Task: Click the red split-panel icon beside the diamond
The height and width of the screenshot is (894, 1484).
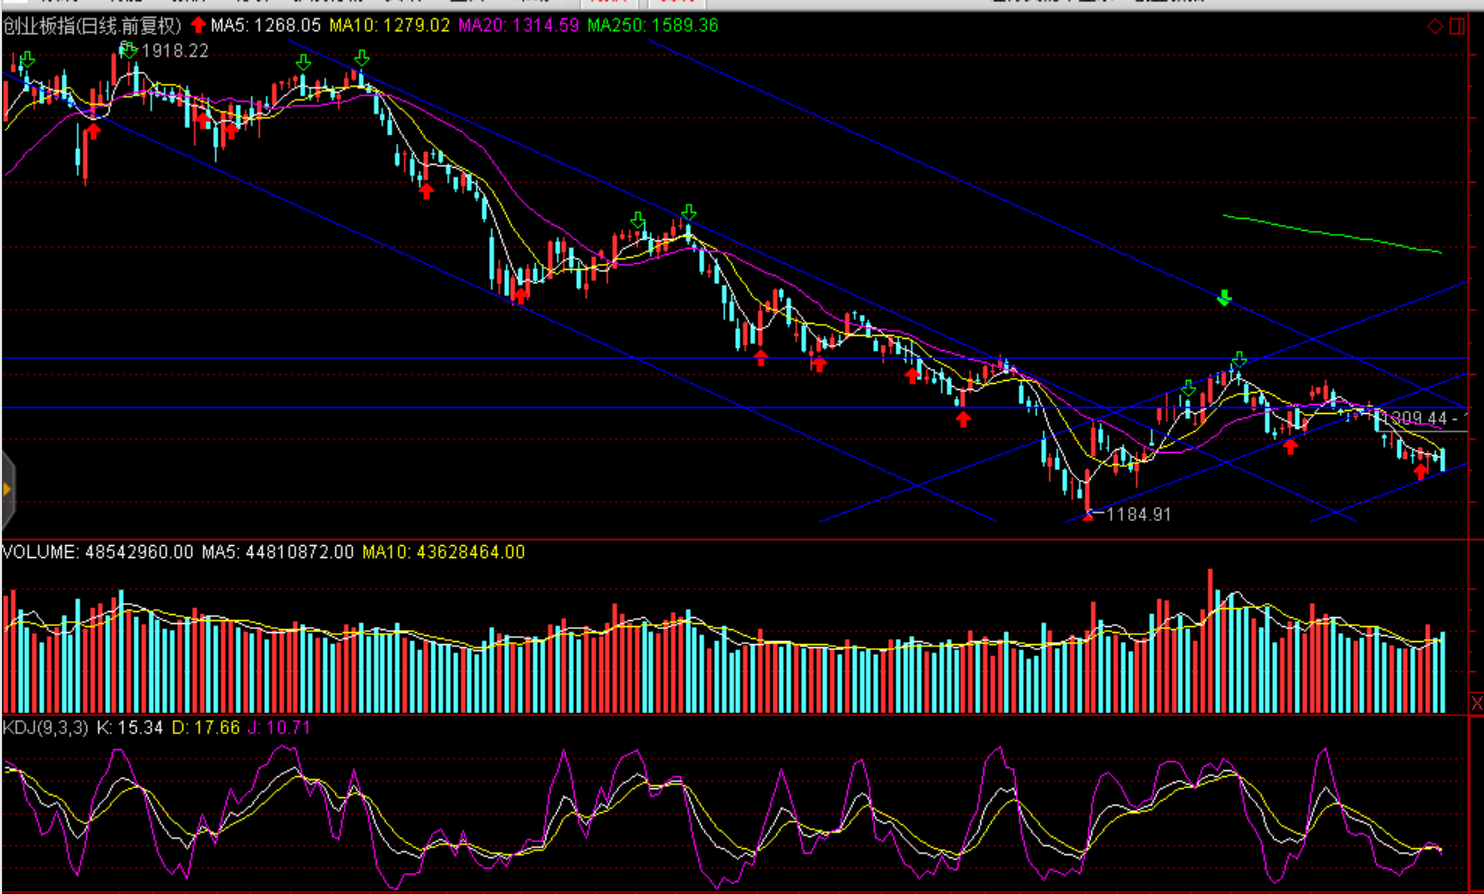Action: (1458, 26)
